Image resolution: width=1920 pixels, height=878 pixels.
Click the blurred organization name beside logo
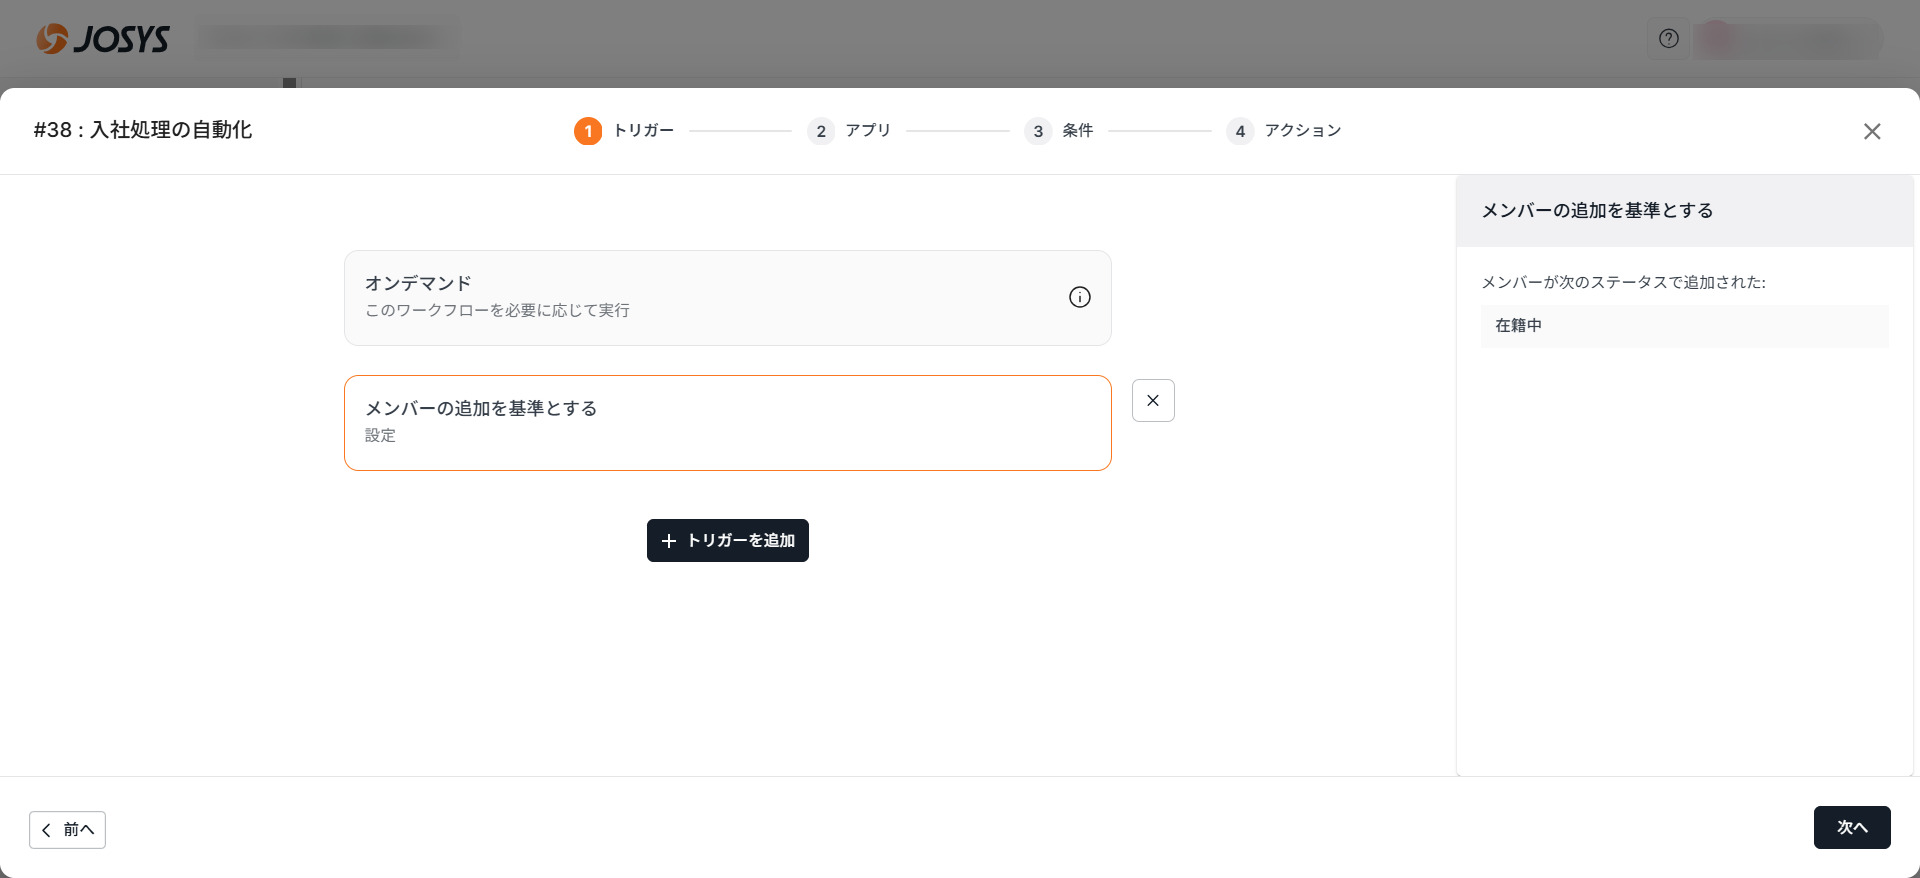(x=325, y=39)
